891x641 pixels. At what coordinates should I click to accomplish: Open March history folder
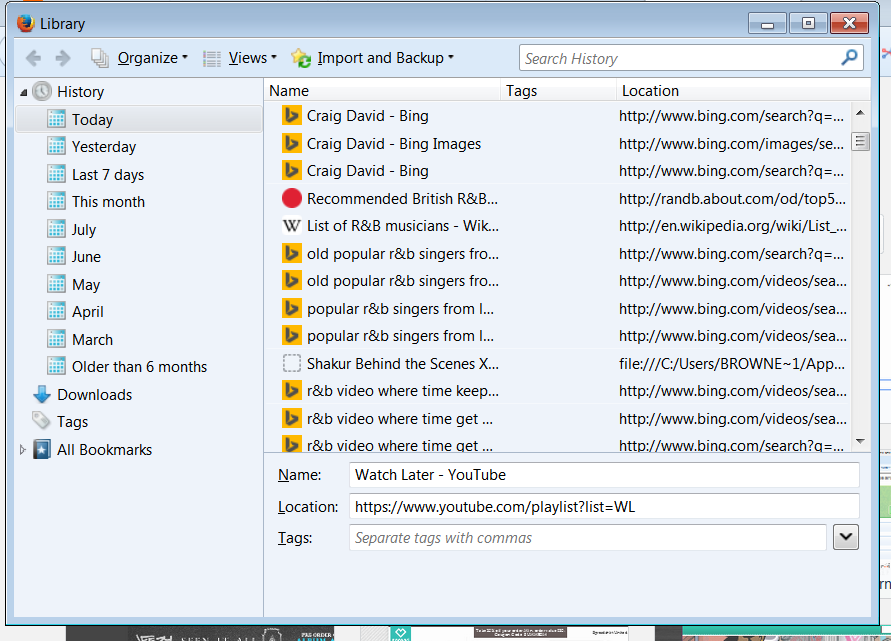pyautogui.click(x=93, y=340)
